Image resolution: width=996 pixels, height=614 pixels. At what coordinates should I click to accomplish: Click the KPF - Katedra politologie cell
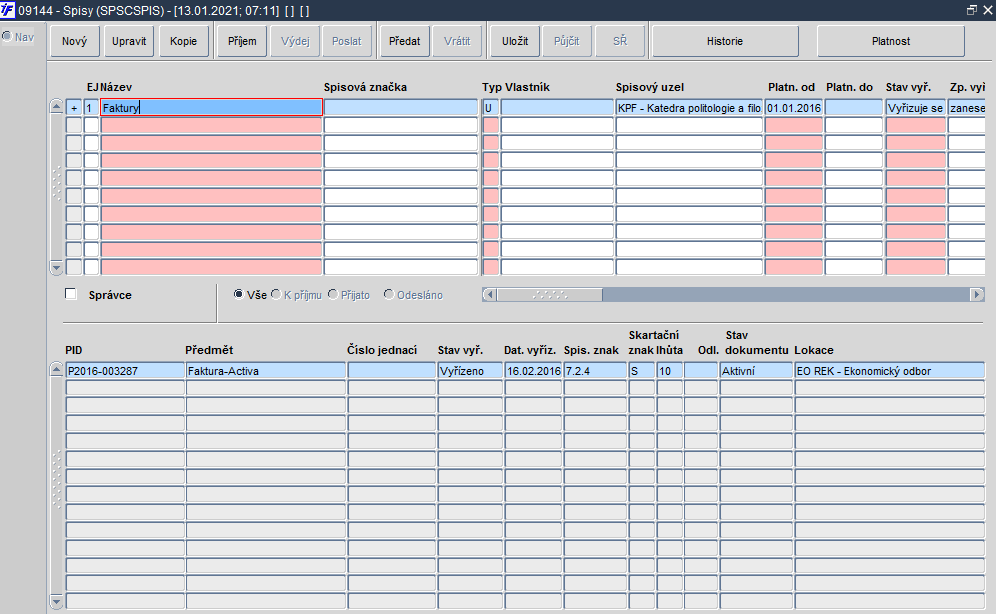pos(689,108)
